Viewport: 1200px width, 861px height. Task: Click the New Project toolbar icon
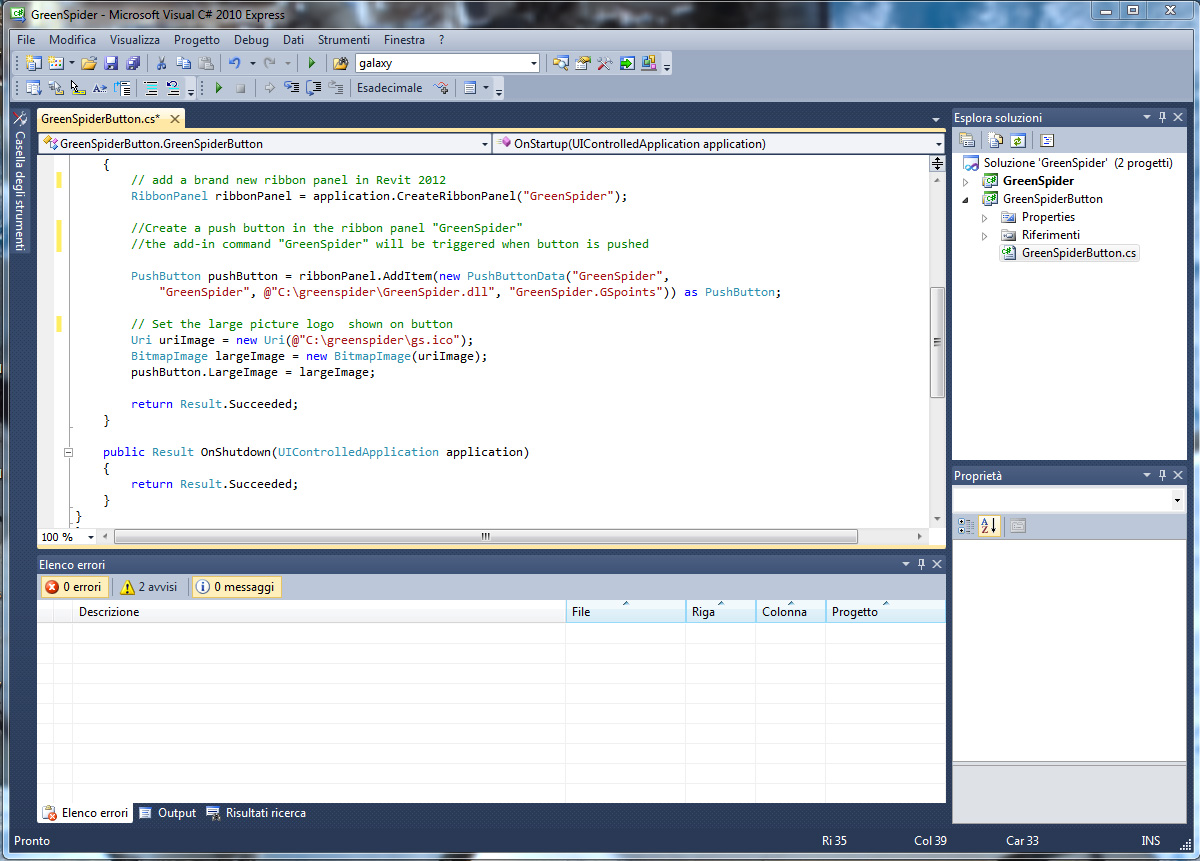coord(33,63)
